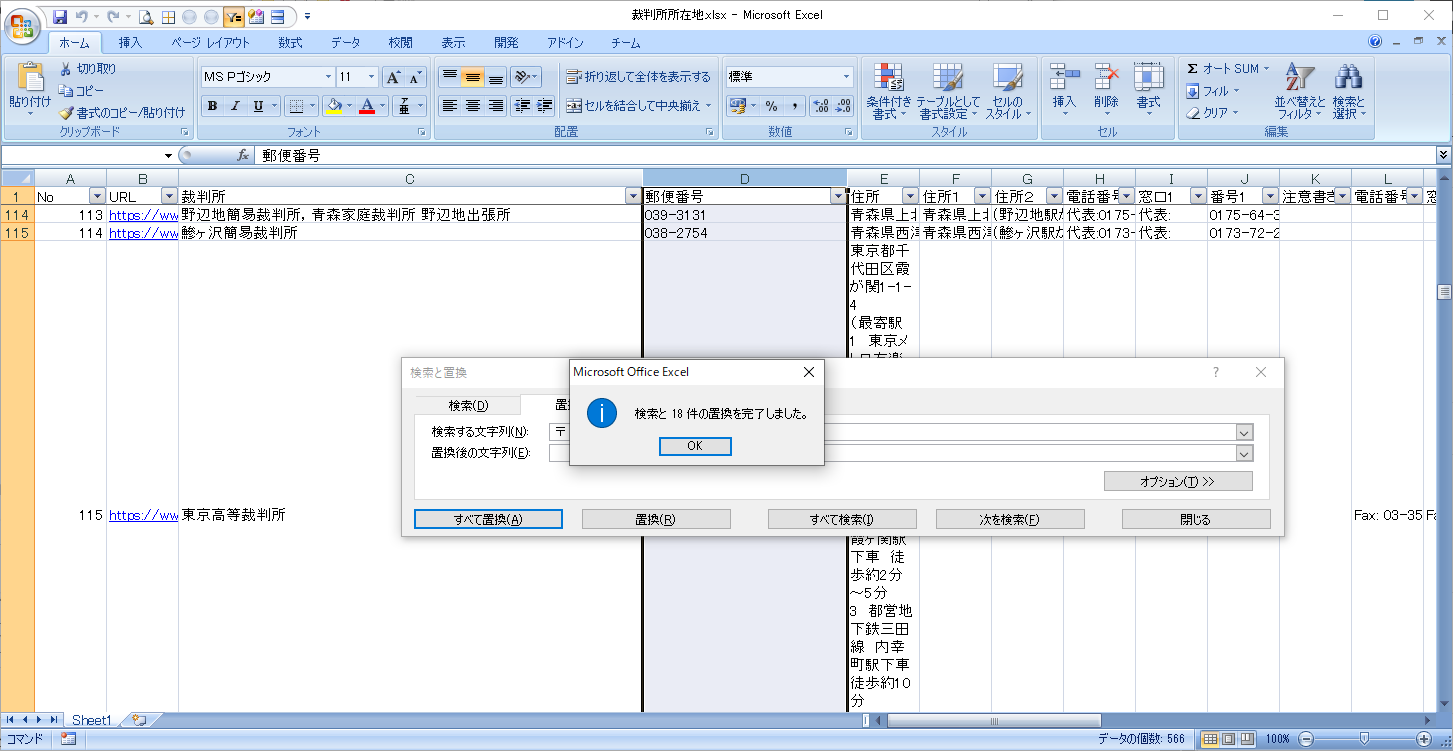The width and height of the screenshot is (1453, 751).
Task: Open the 数式 ribbon tab
Action: pos(291,43)
